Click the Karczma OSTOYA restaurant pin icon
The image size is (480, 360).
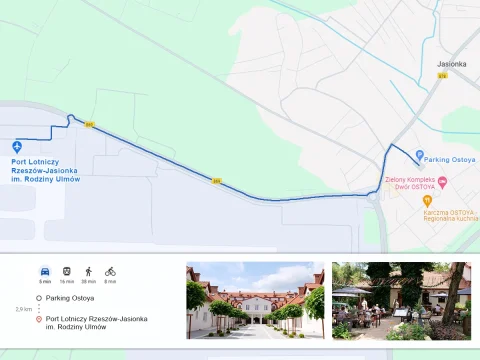click(x=427, y=201)
